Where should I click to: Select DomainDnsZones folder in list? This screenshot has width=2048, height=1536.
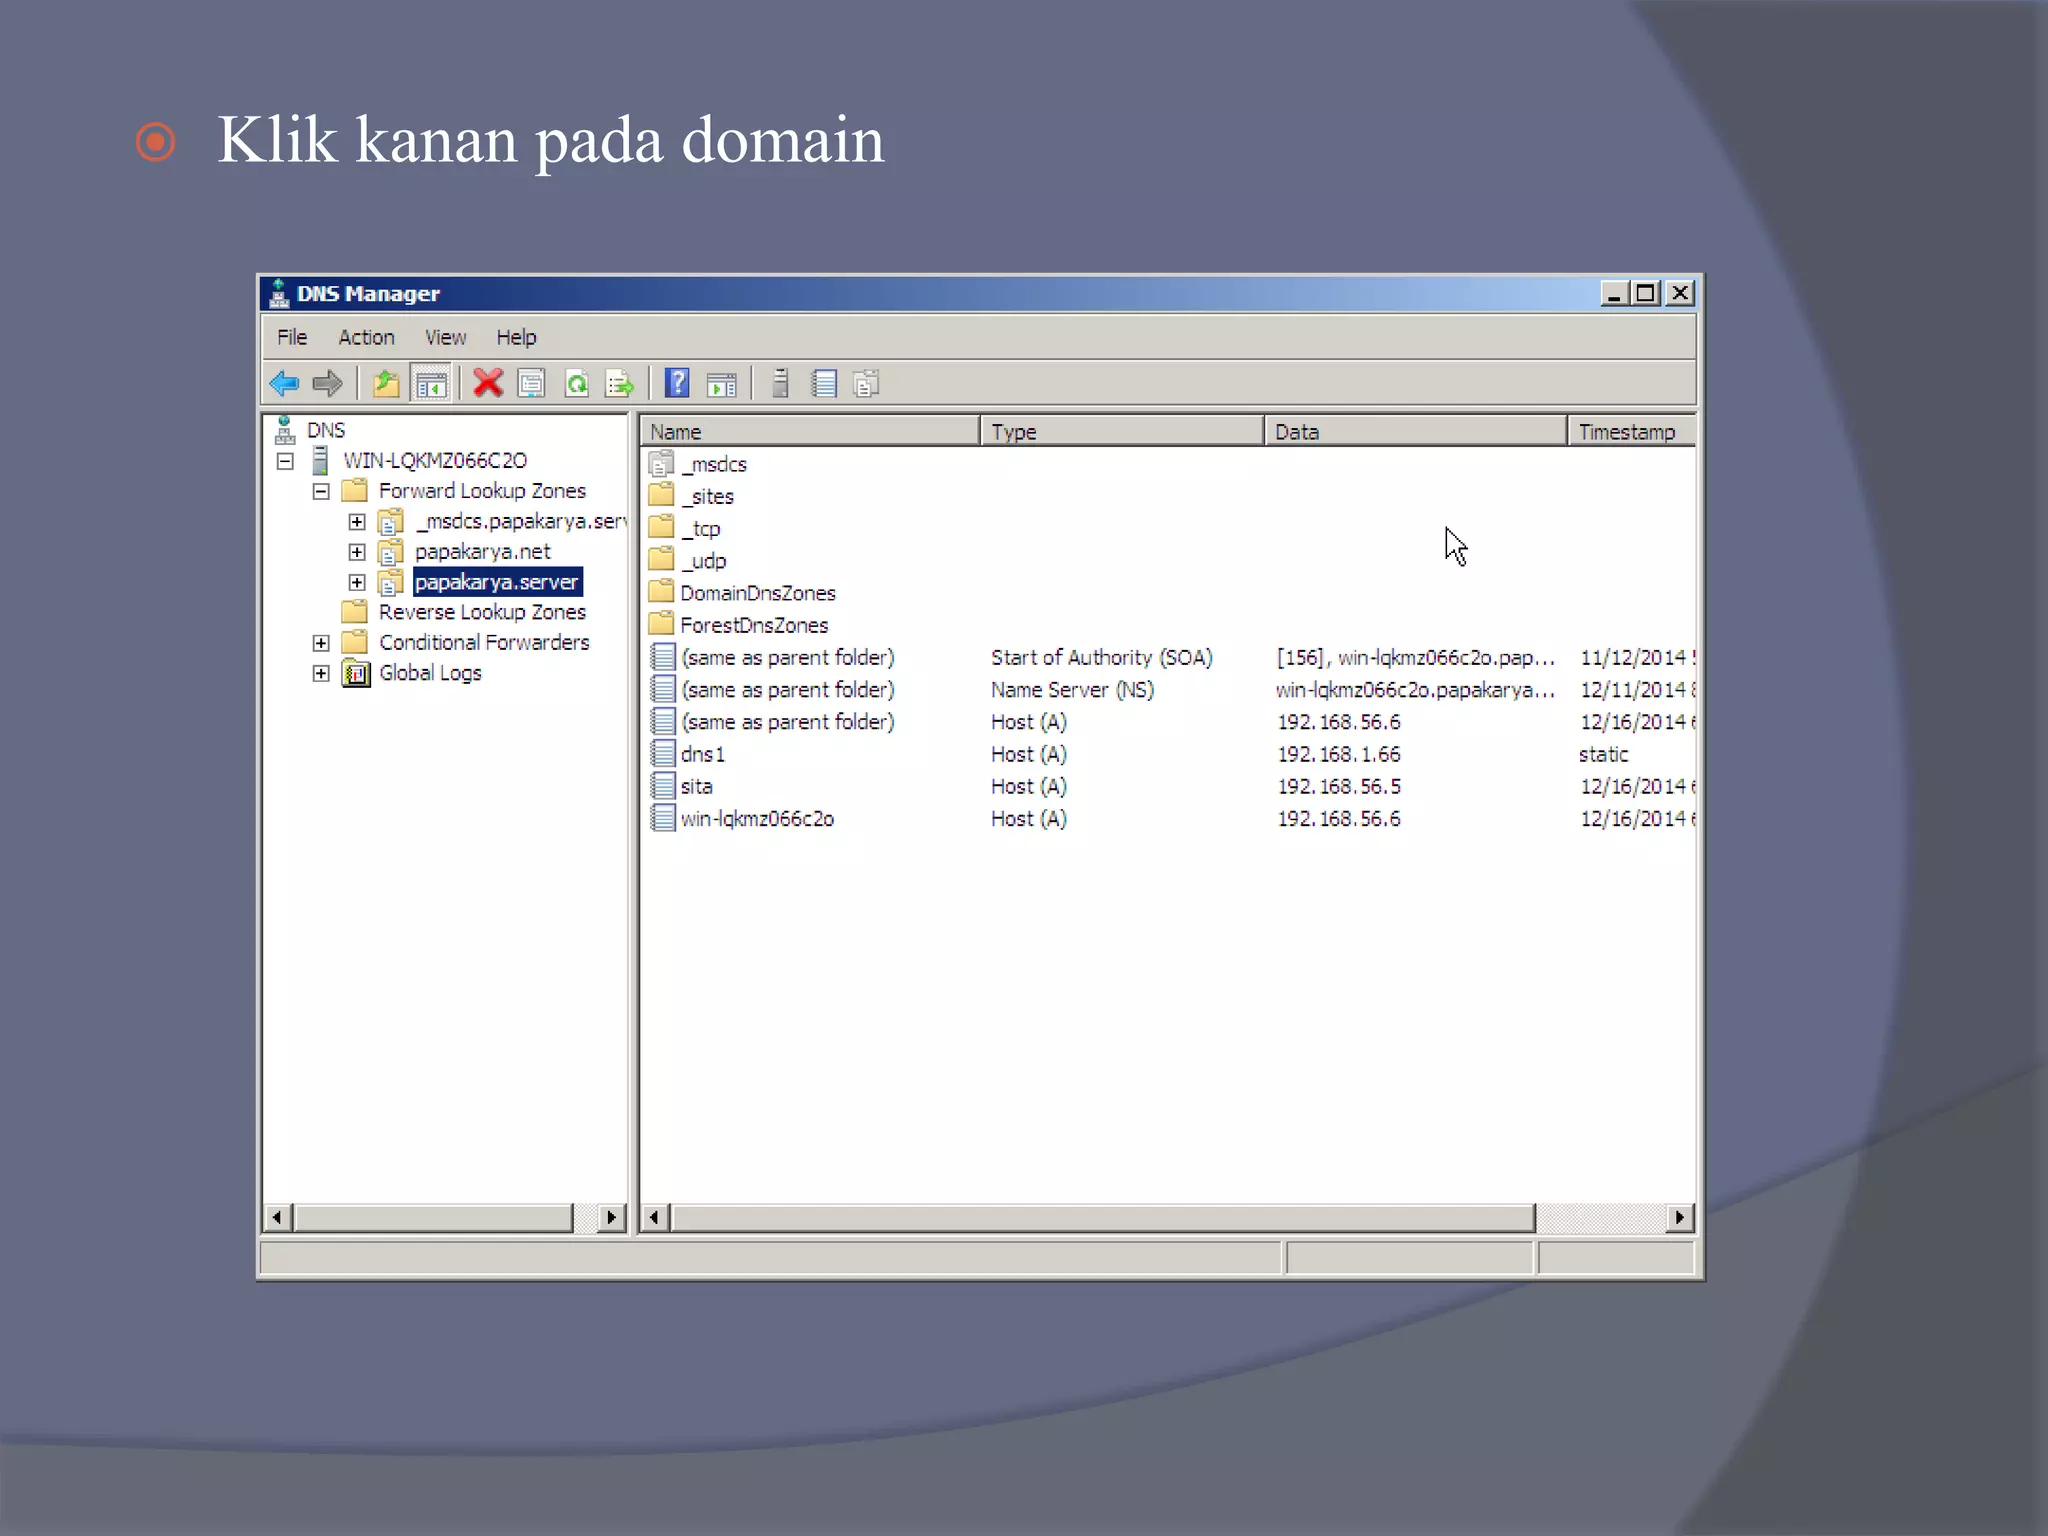pyautogui.click(x=742, y=593)
